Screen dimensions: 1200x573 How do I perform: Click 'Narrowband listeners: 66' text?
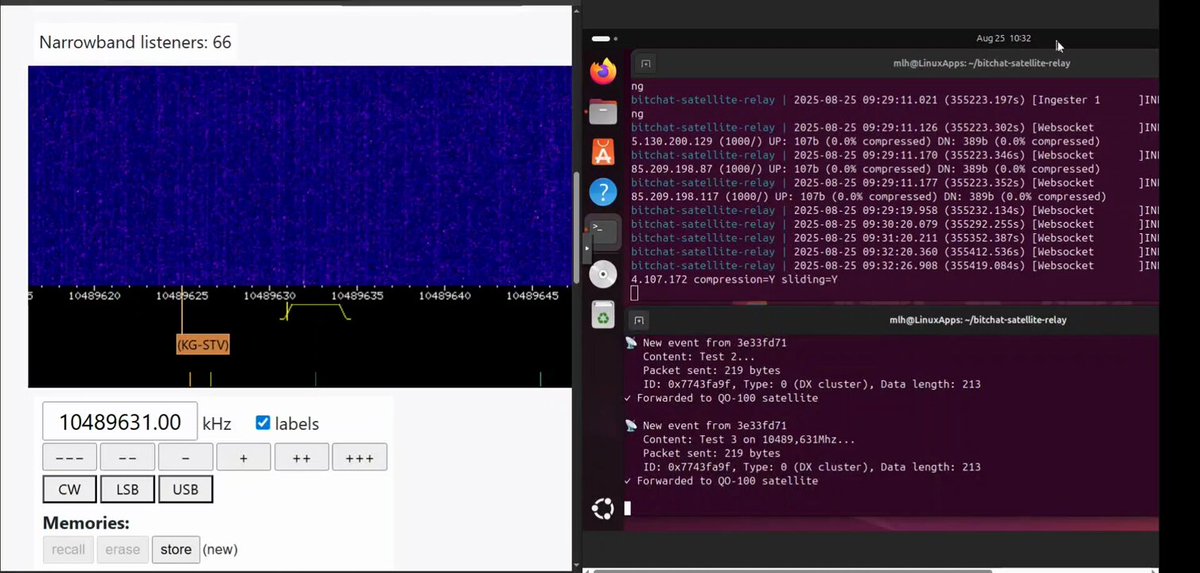135,42
